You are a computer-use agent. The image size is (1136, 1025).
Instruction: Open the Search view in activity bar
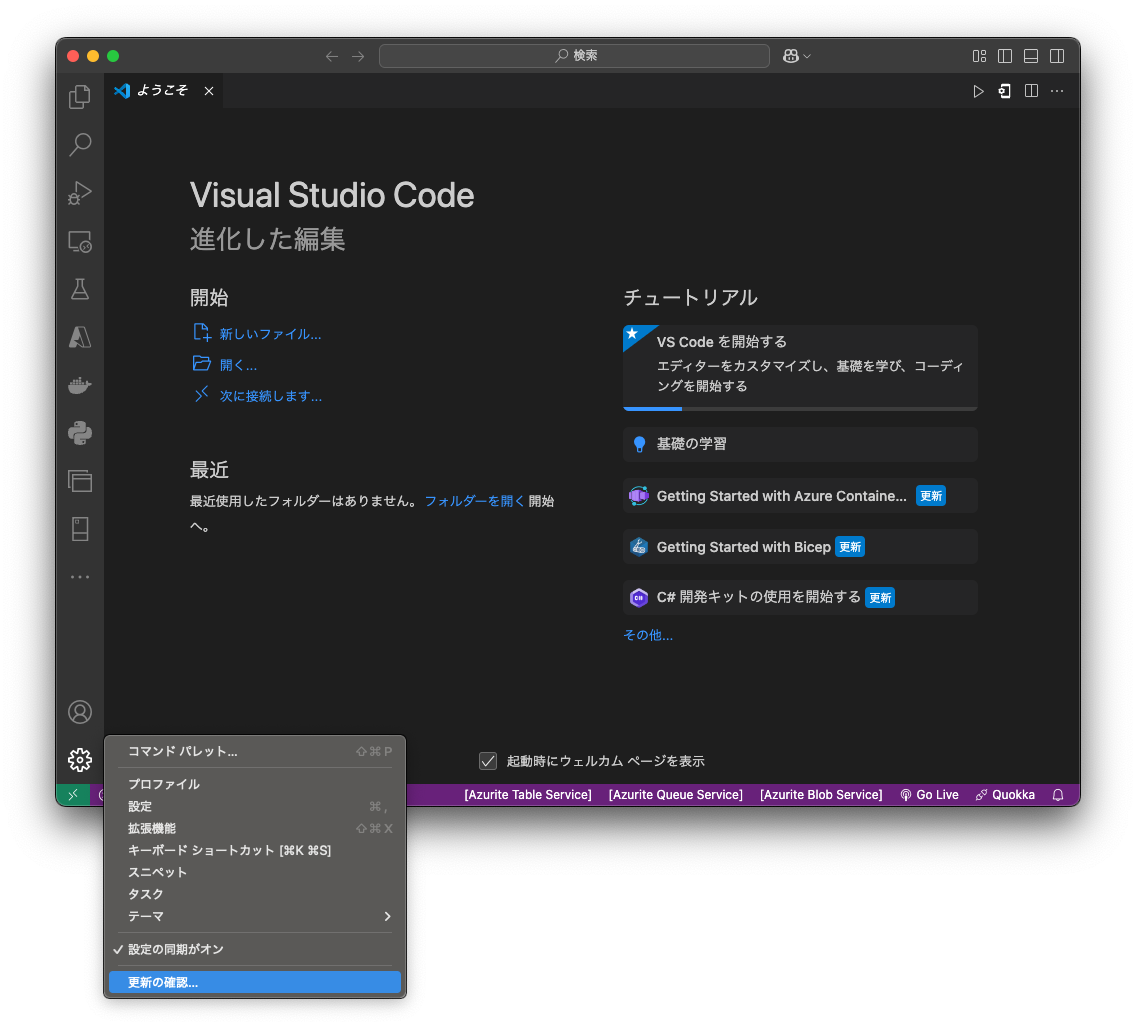pos(80,144)
